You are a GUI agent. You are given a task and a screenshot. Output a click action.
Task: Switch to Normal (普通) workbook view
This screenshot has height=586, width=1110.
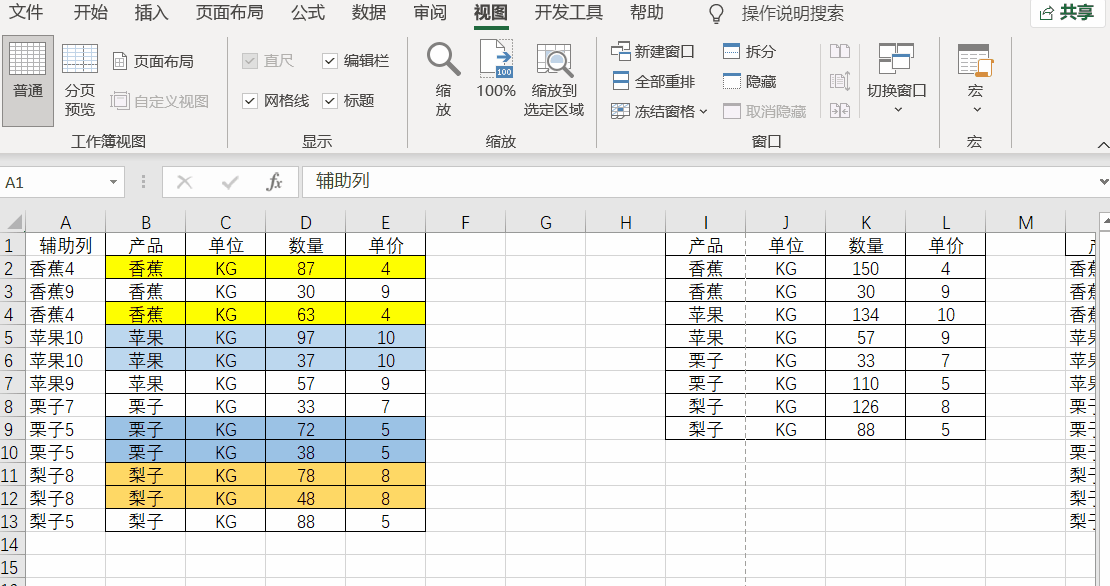[28, 81]
